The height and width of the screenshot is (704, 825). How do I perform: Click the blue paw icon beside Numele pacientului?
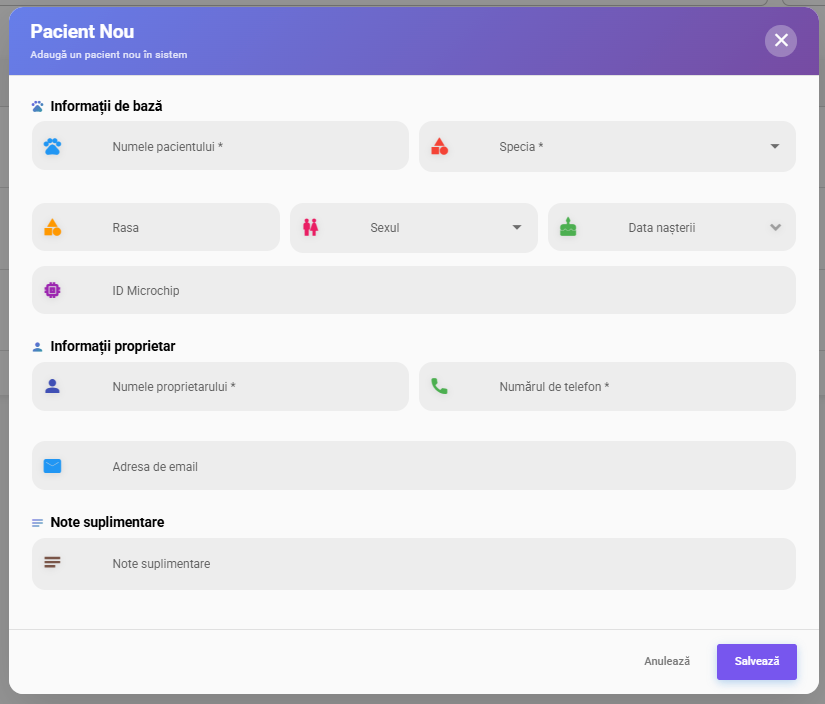pyautogui.click(x=52, y=146)
